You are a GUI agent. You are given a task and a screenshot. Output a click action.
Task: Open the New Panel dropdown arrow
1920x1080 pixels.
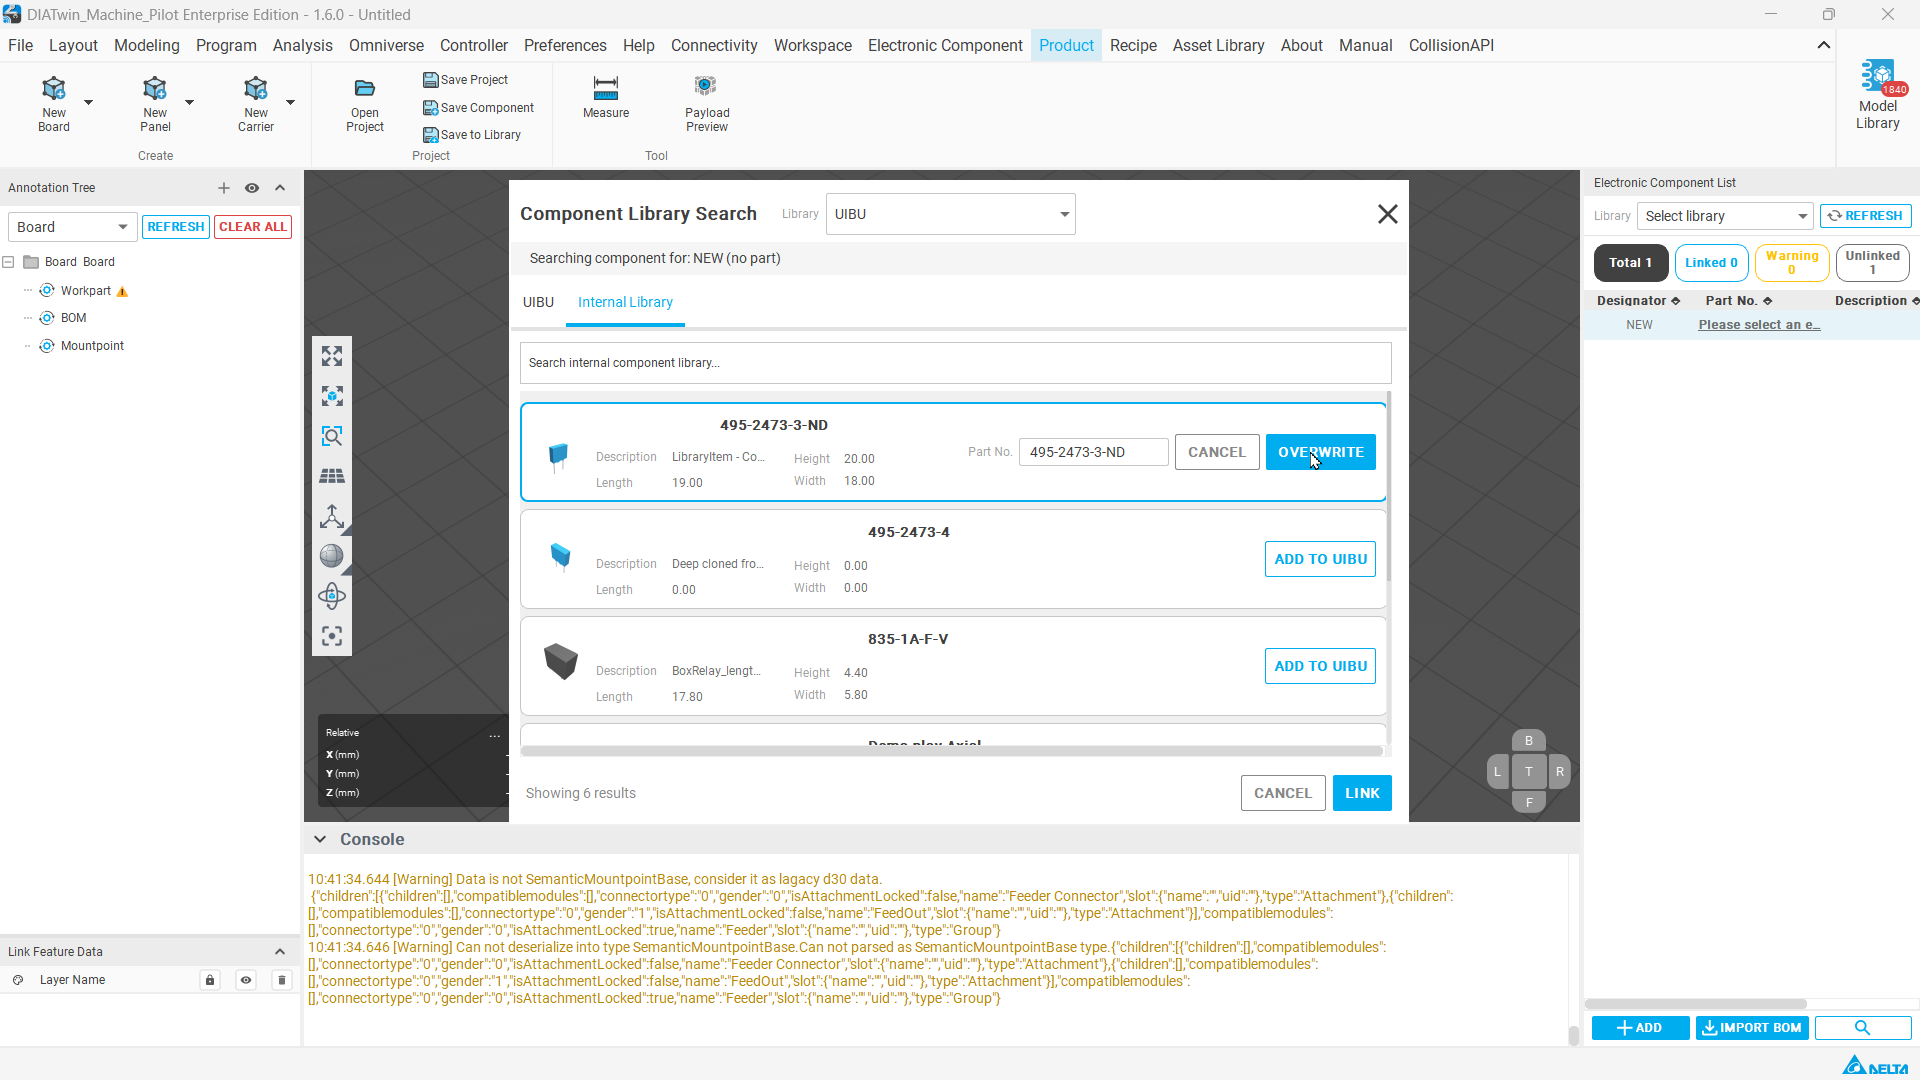tap(189, 102)
